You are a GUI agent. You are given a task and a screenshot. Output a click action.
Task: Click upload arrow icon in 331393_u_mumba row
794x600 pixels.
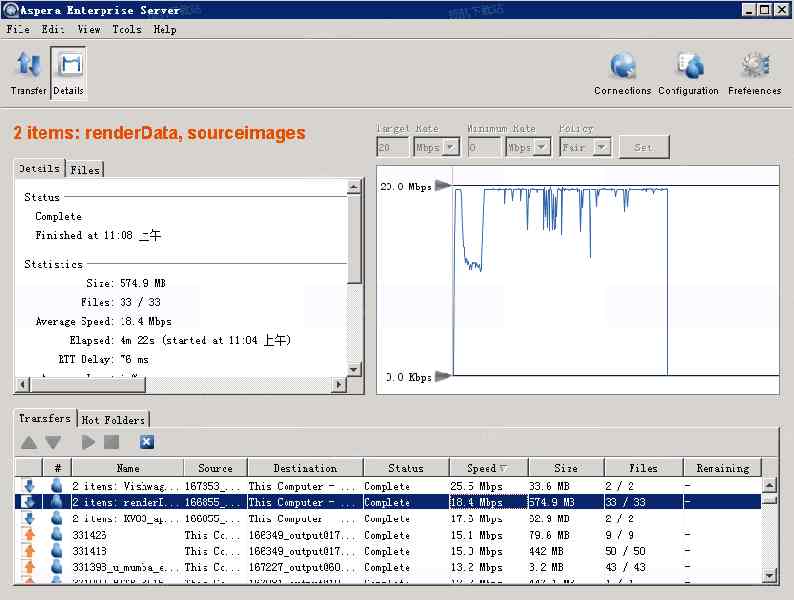[x=29, y=567]
